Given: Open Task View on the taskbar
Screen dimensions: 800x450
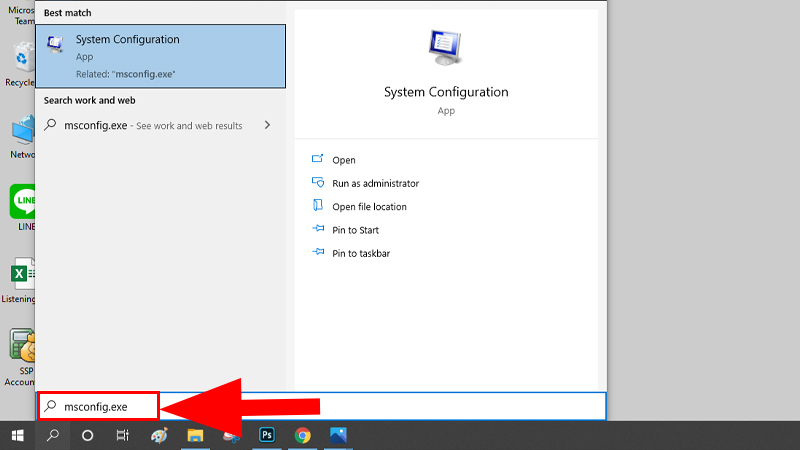Looking at the screenshot, I should [122, 436].
